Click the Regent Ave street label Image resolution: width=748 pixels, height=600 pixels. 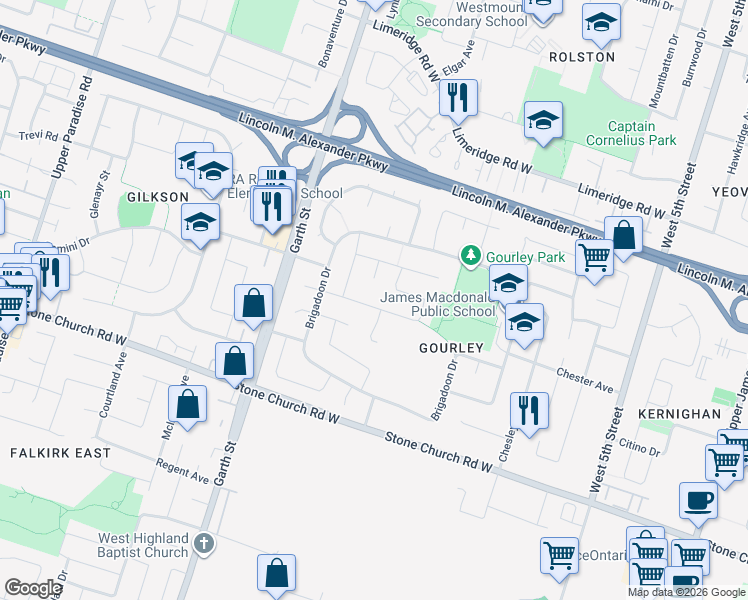(x=183, y=471)
